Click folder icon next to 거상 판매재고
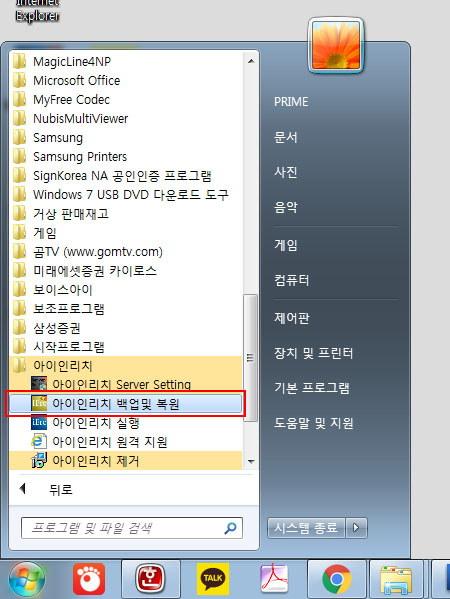The image size is (450, 599). point(19,213)
